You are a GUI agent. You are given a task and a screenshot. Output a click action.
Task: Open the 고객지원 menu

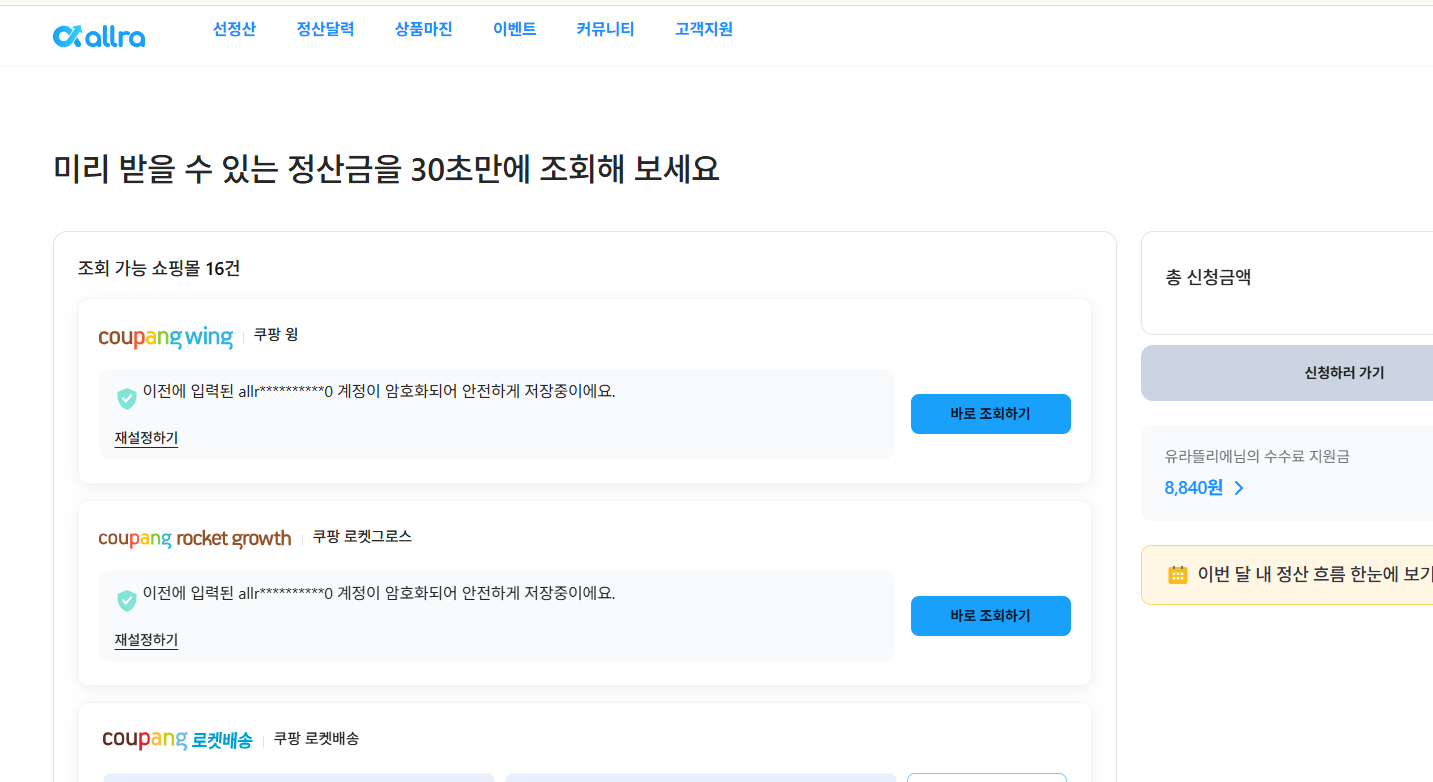point(704,30)
